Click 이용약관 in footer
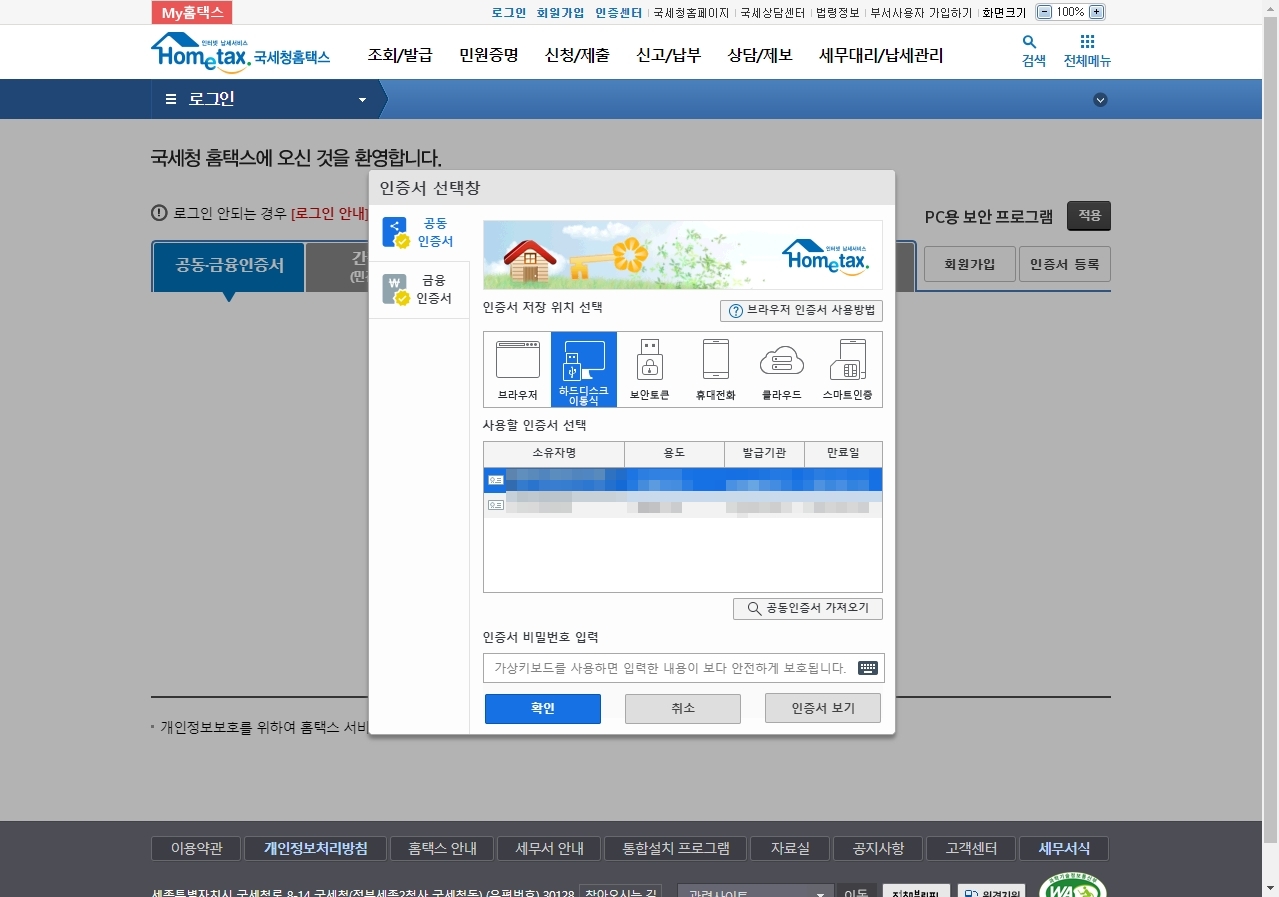Image resolution: width=1279 pixels, height=897 pixels. 196,849
